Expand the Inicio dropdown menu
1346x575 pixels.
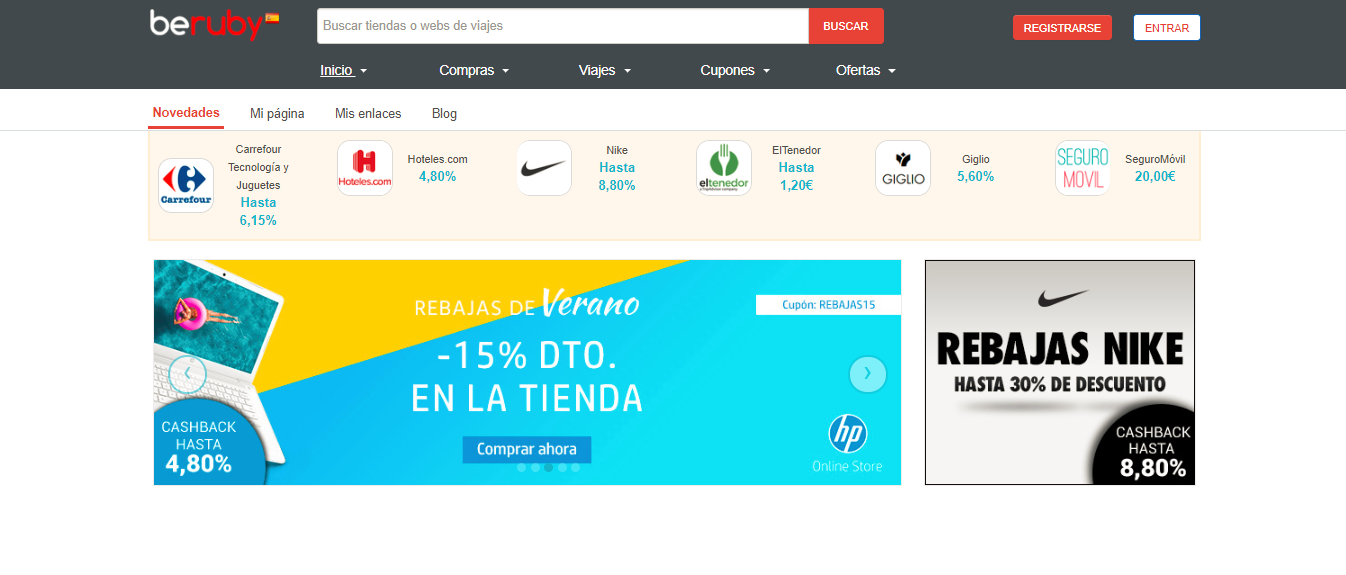coord(343,70)
